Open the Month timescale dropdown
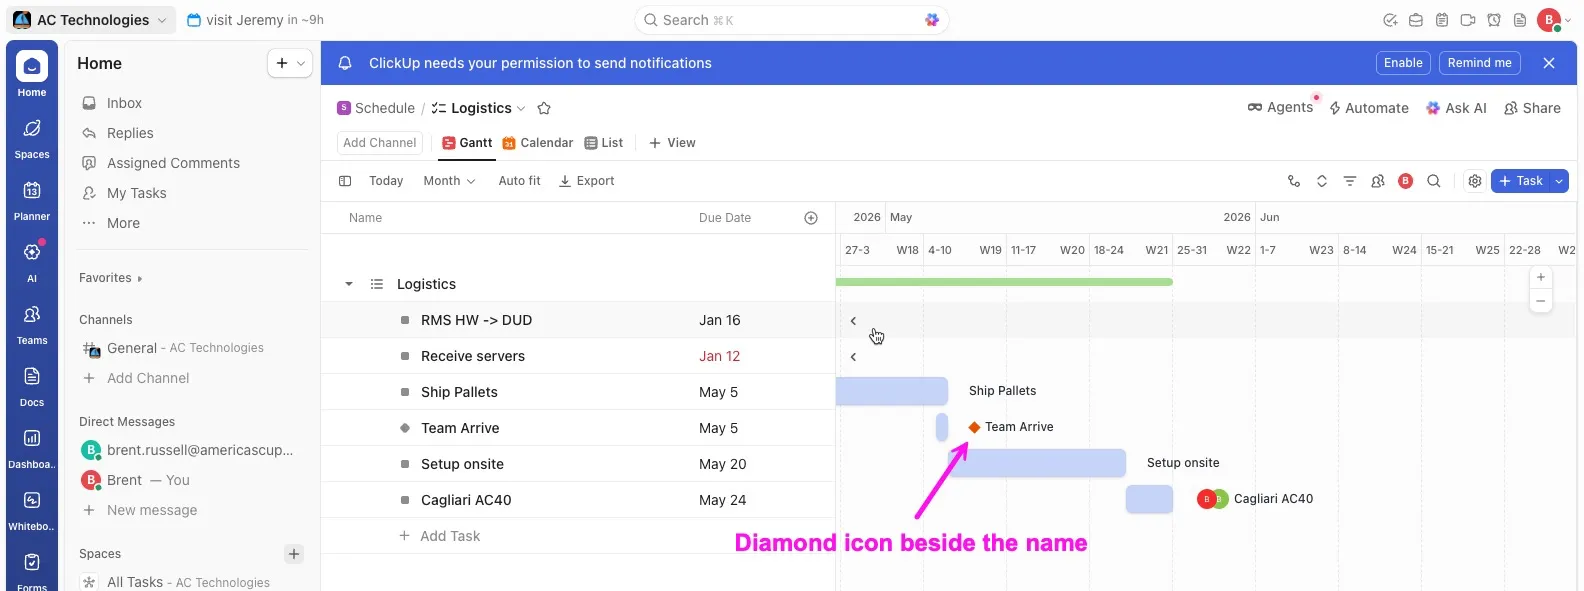This screenshot has width=1584, height=591. tap(449, 181)
